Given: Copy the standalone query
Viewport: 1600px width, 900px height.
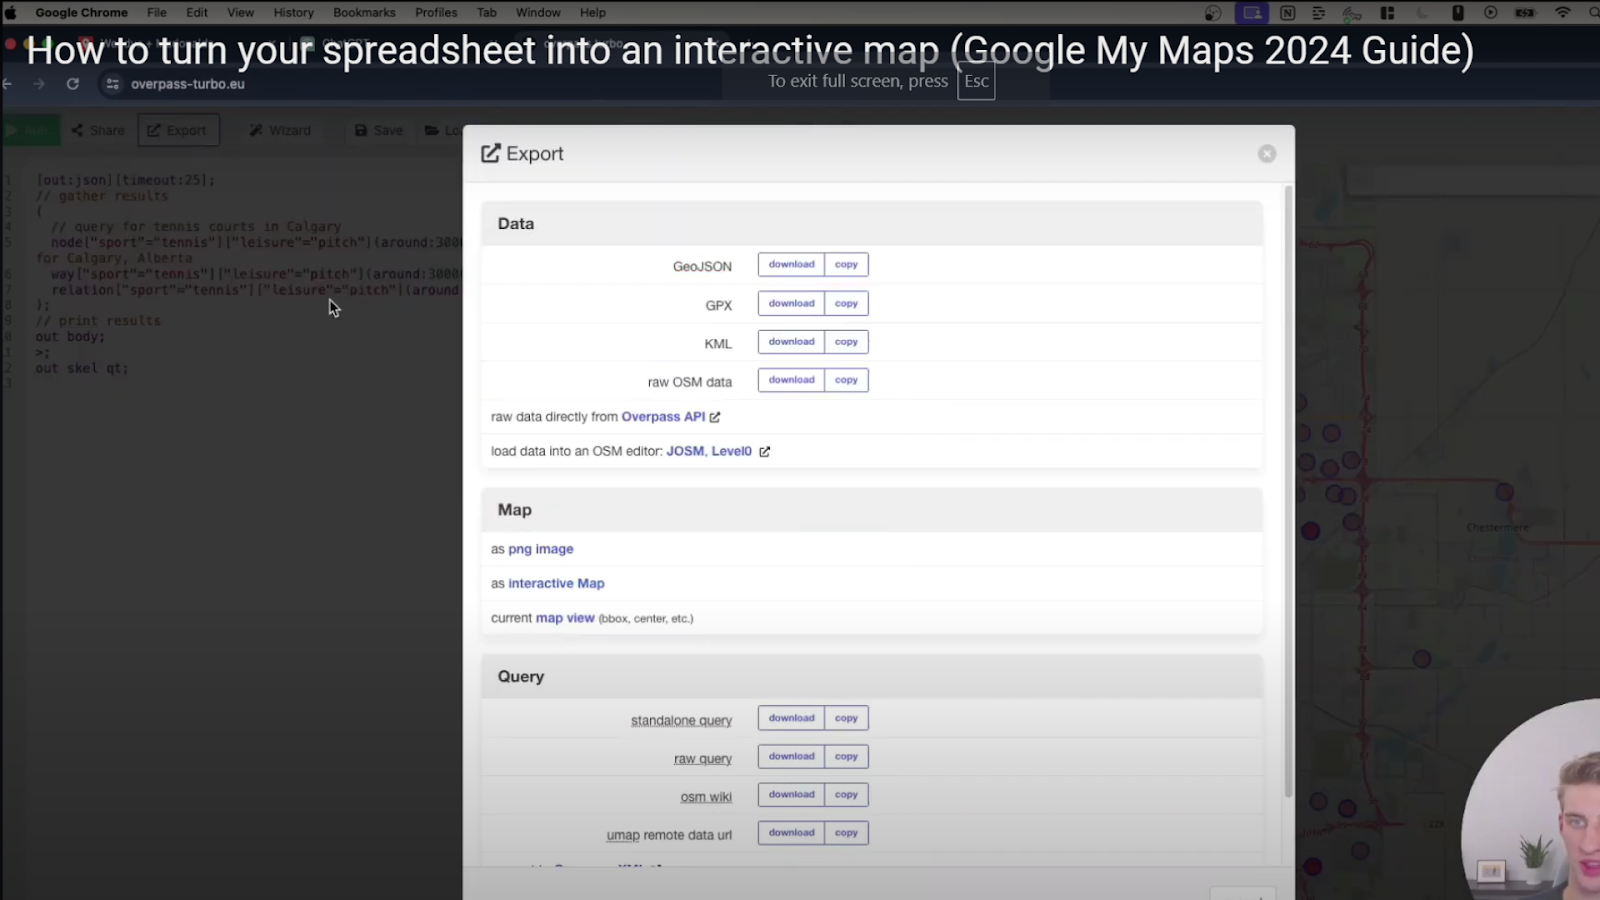Looking at the screenshot, I should 846,718.
